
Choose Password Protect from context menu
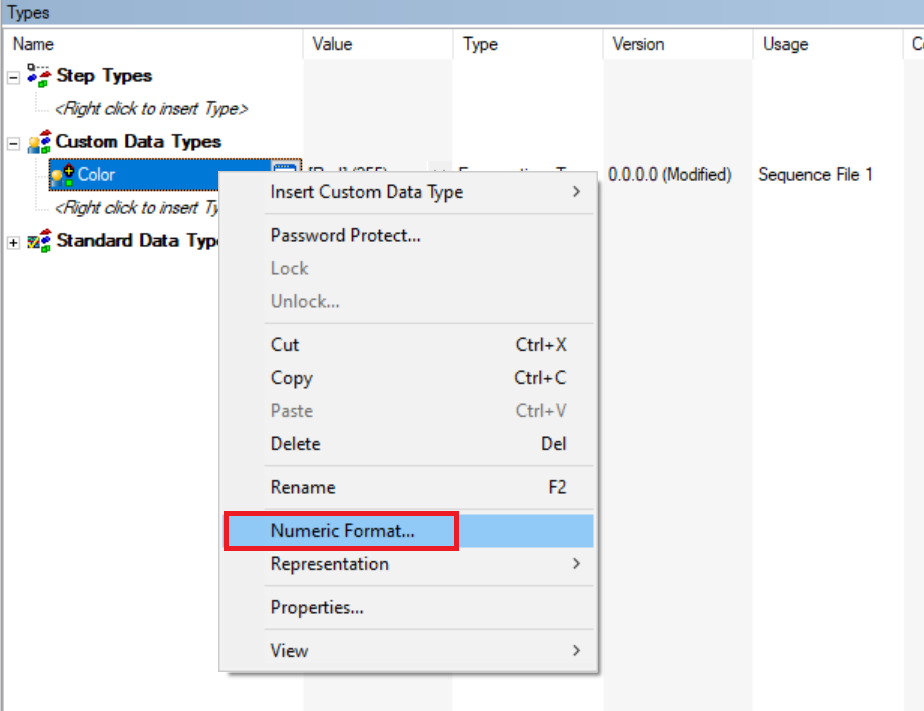coord(345,236)
